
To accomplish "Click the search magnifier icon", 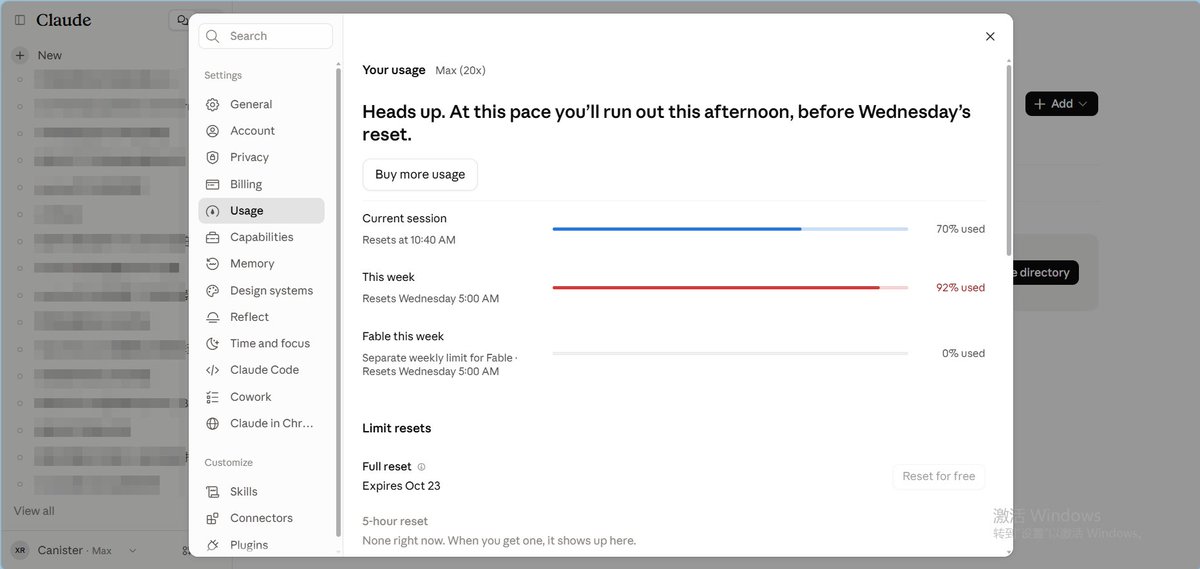I will [x=213, y=36].
